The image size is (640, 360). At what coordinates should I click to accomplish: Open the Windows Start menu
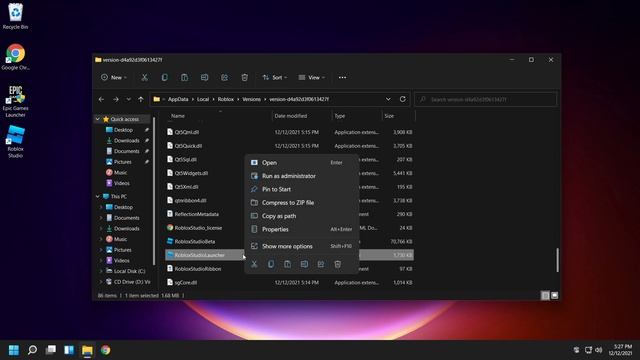tap(14, 350)
